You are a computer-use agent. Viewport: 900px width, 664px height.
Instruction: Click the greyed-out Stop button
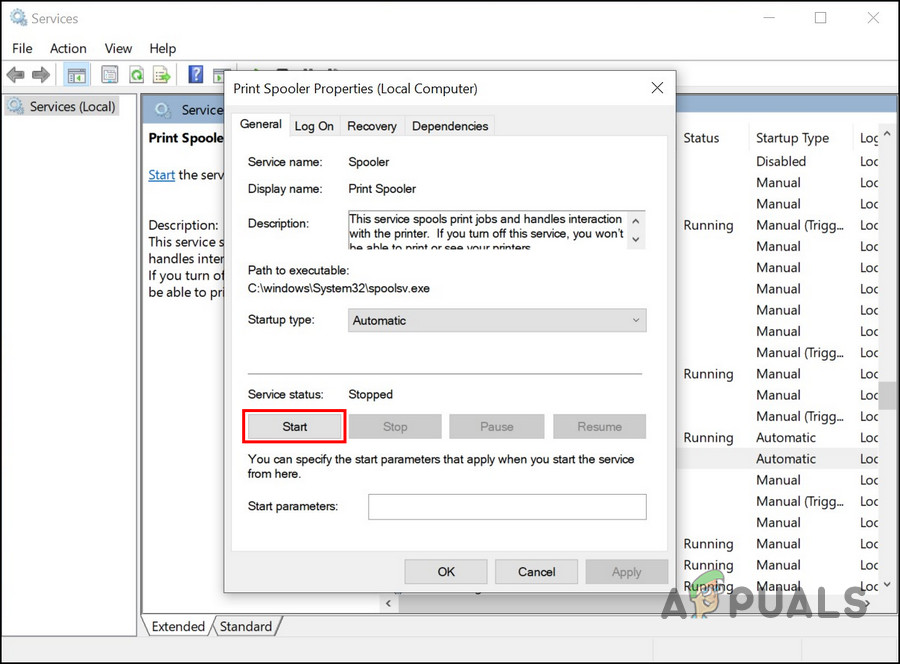[x=395, y=426]
